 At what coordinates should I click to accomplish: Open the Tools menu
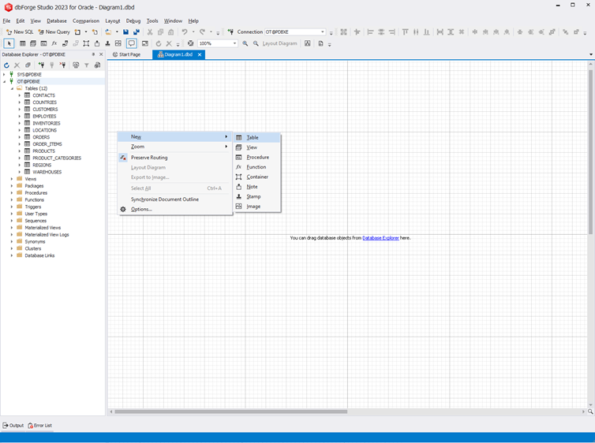(x=152, y=21)
